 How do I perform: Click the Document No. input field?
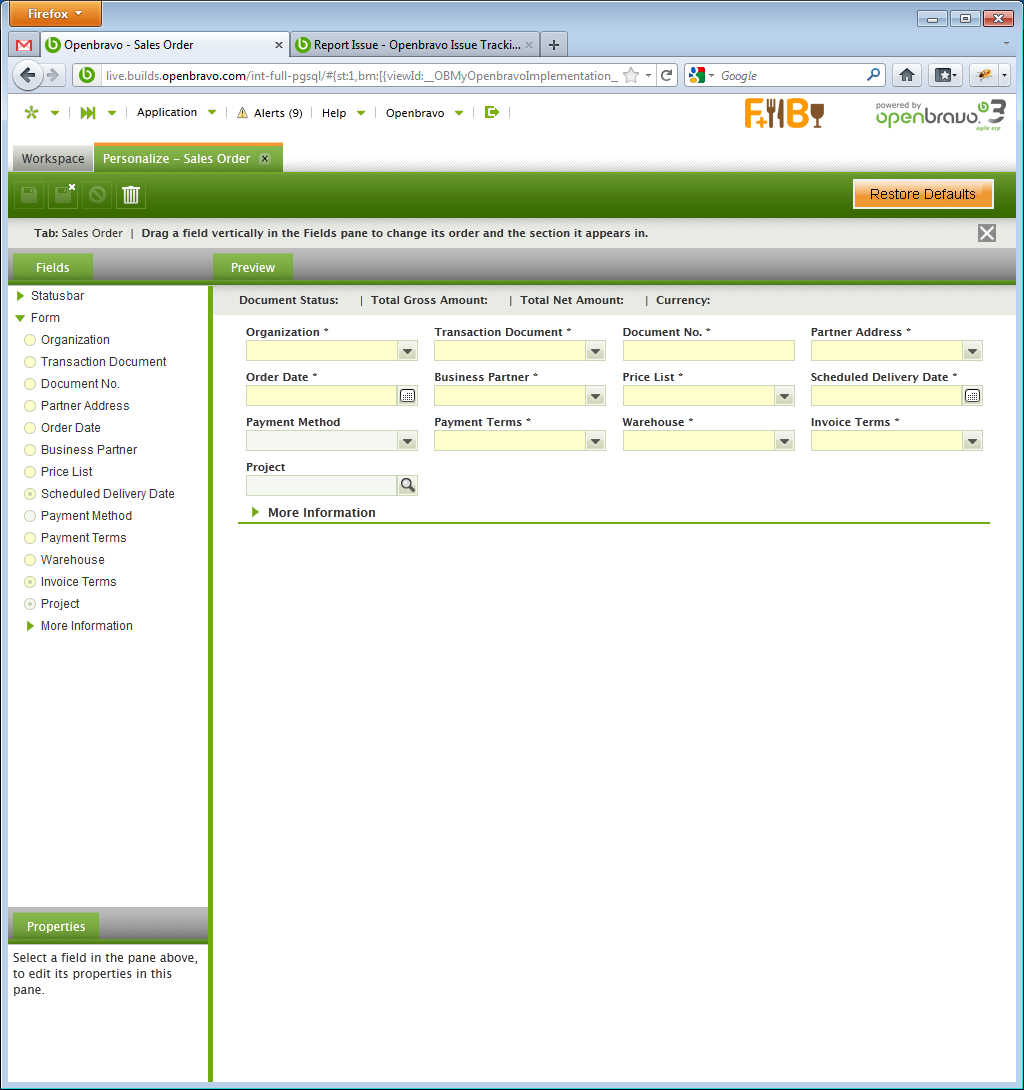pyautogui.click(x=708, y=351)
